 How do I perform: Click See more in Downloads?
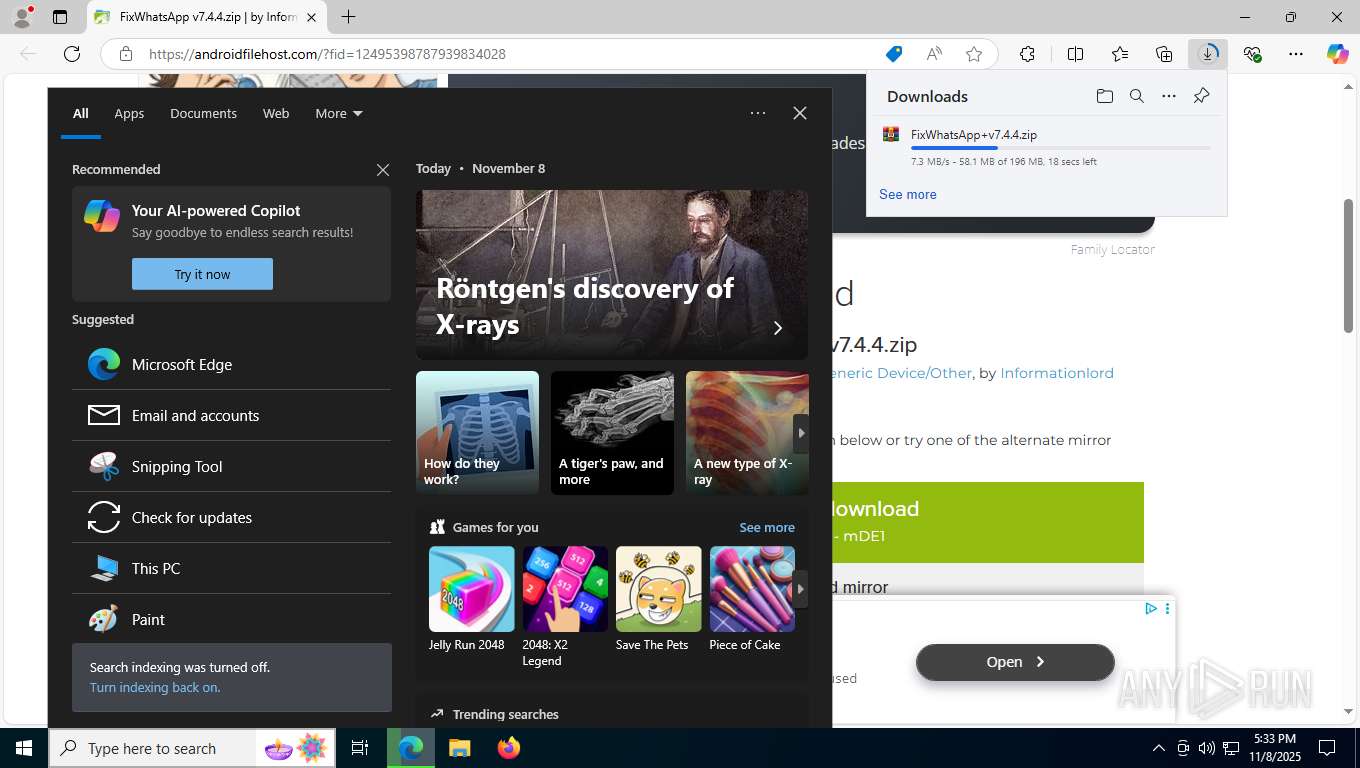pos(908,194)
